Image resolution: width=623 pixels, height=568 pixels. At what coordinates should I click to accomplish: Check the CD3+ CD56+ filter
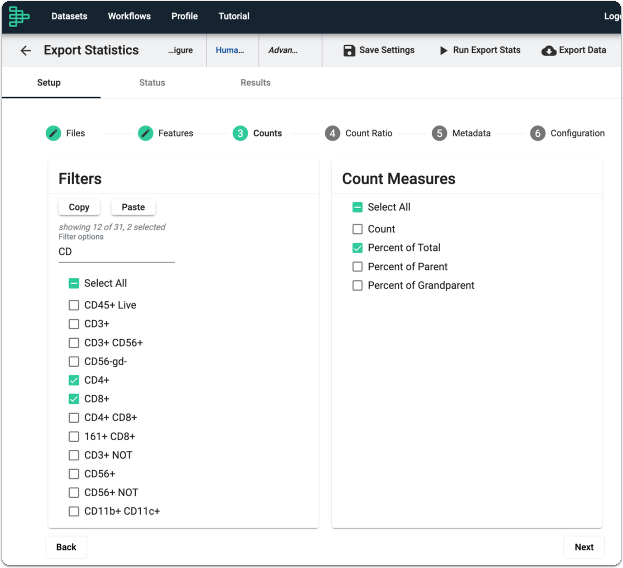[74, 343]
